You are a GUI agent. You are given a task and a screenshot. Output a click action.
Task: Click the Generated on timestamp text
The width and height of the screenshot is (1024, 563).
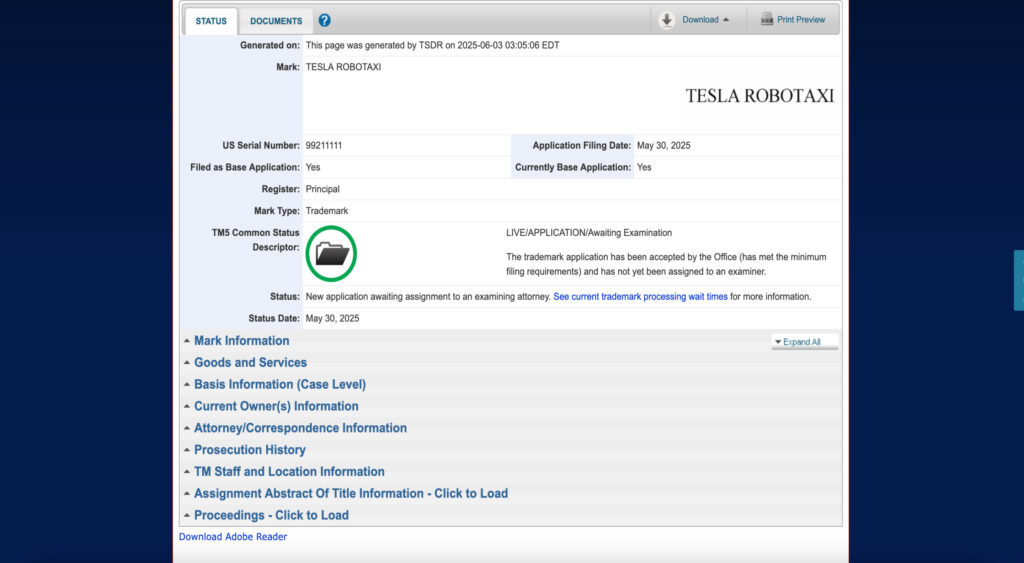click(x=432, y=45)
